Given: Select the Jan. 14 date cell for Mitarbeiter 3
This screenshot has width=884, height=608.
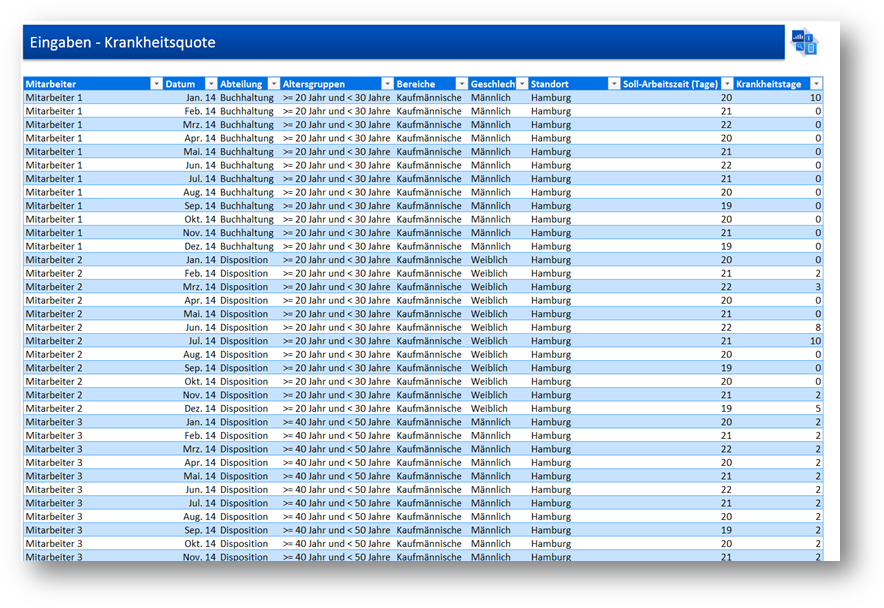Looking at the screenshot, I should tap(200, 422).
